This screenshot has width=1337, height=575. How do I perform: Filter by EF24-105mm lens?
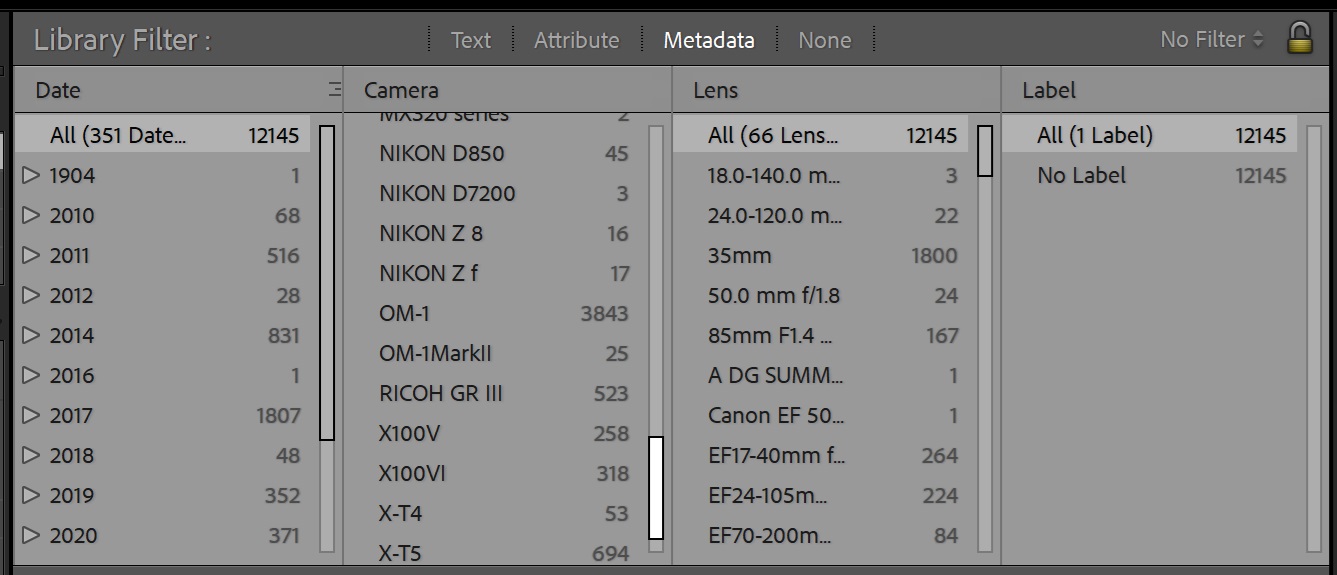821,495
